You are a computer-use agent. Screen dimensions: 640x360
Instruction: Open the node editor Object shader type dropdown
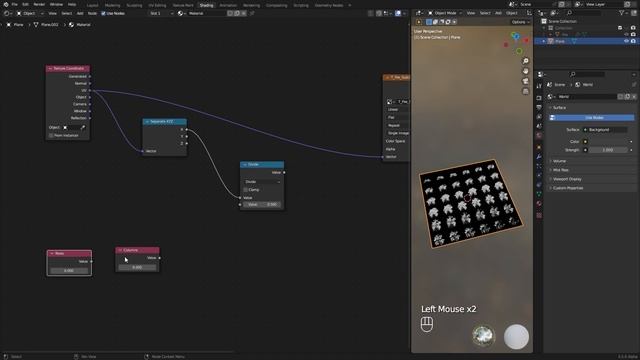tap(29, 13)
